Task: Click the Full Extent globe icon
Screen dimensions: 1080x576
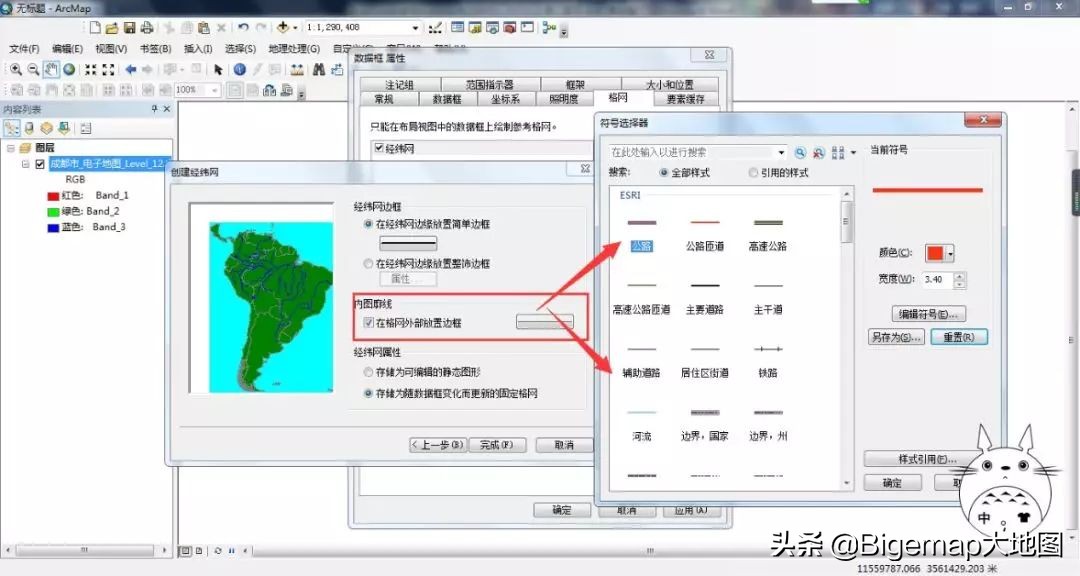Action: tap(67, 69)
